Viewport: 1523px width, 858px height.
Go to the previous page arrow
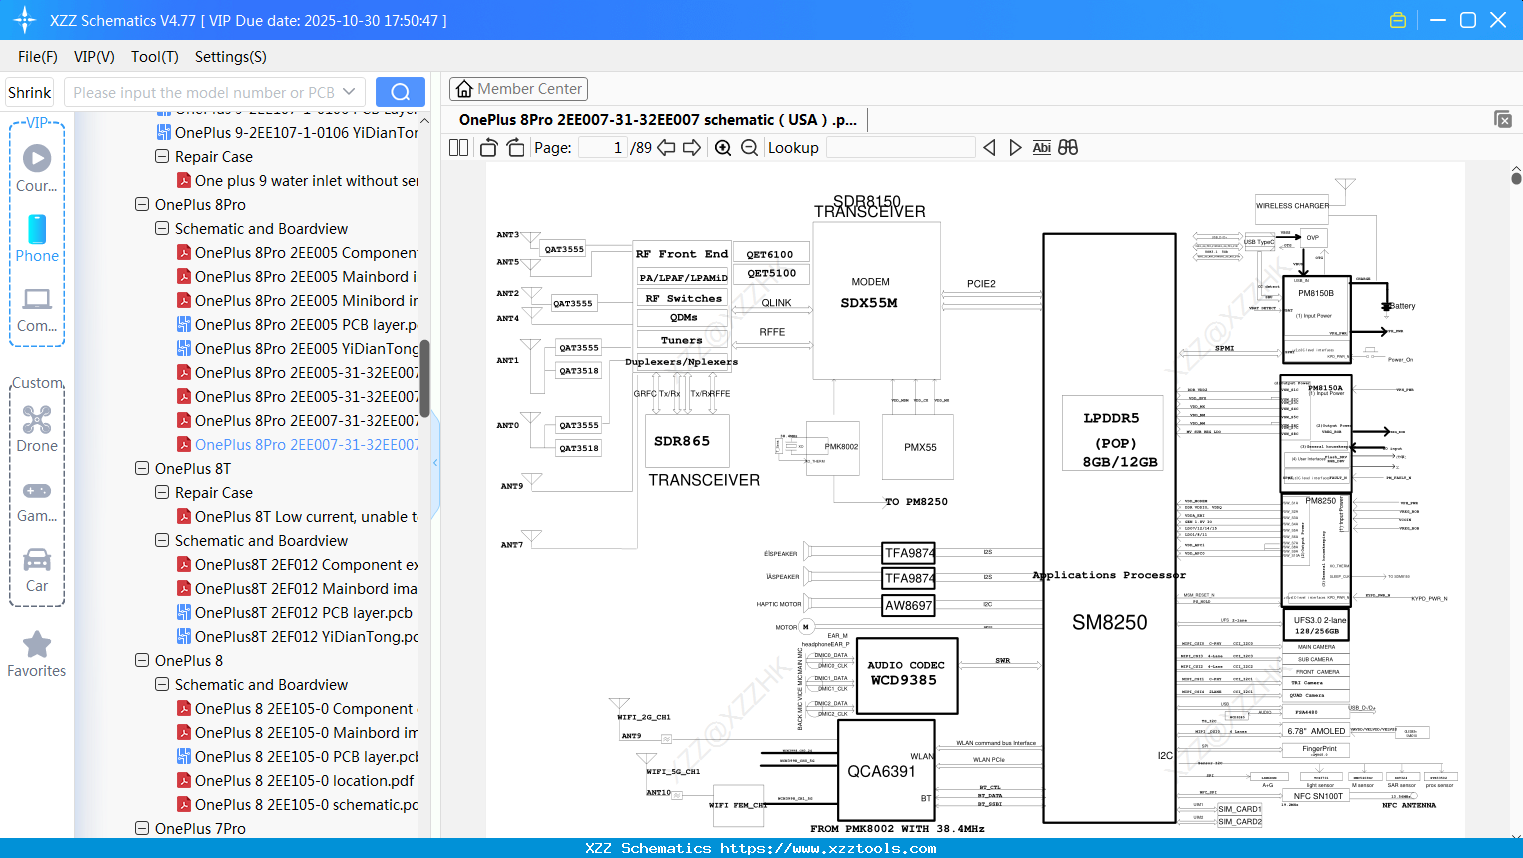[666, 148]
